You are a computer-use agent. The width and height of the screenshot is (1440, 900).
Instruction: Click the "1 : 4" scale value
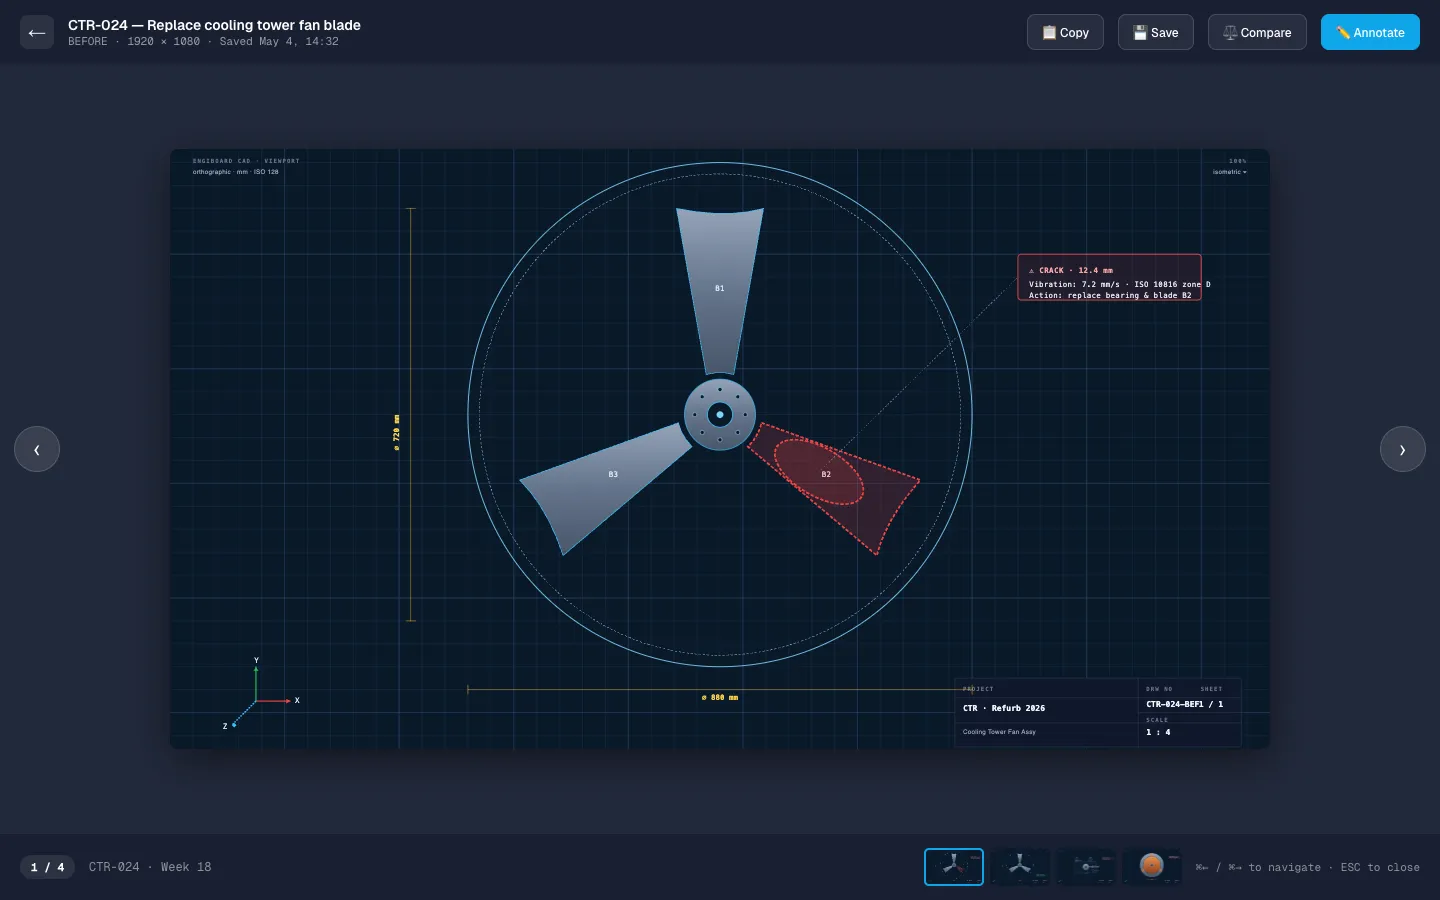(1158, 732)
